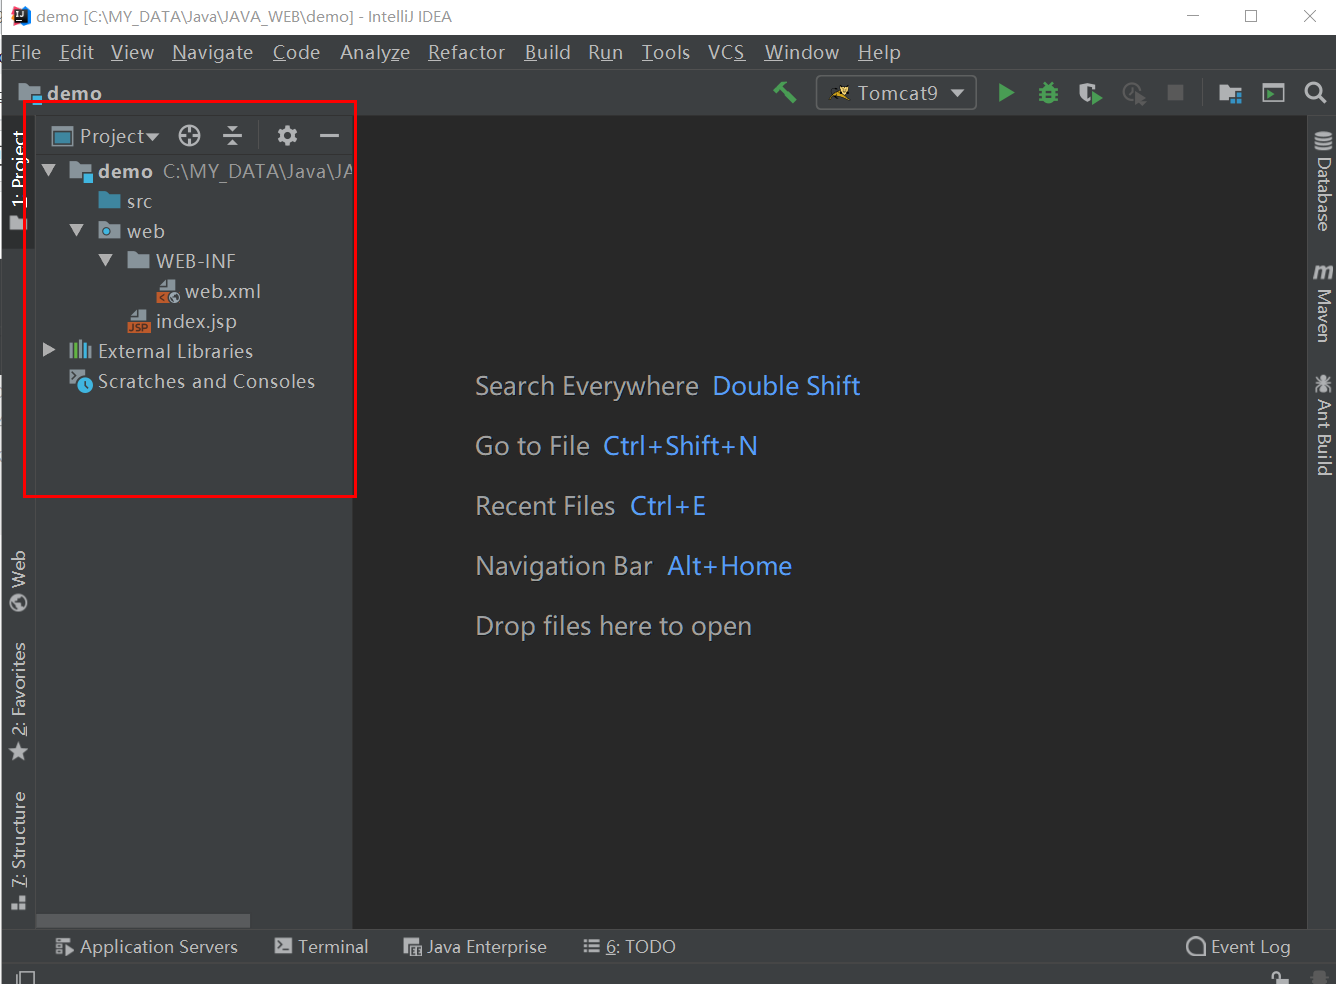Collapse all nodes in the Project panel
The height and width of the screenshot is (984, 1336).
click(232, 136)
